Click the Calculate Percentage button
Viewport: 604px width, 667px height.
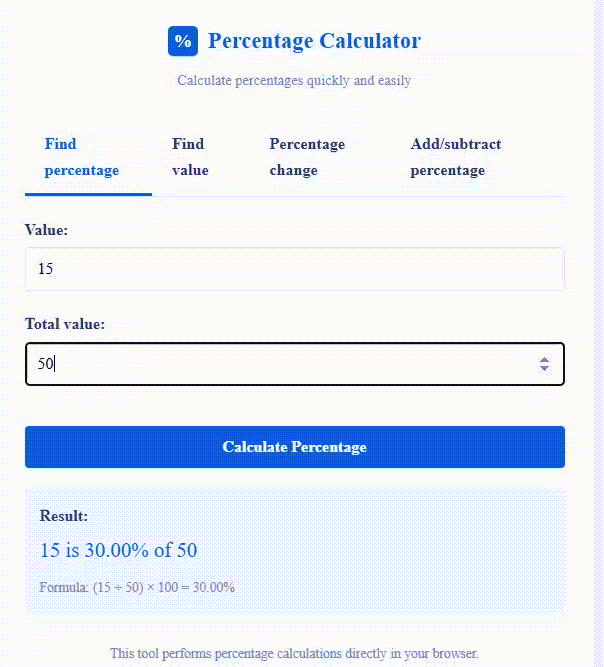295,447
